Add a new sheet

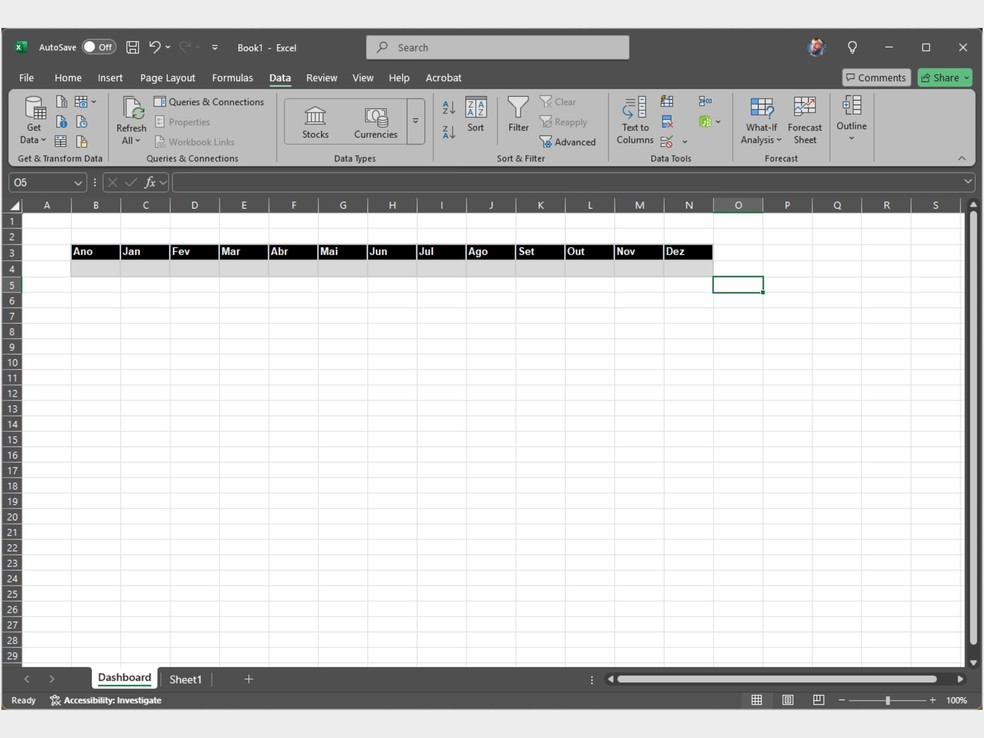[249, 679]
